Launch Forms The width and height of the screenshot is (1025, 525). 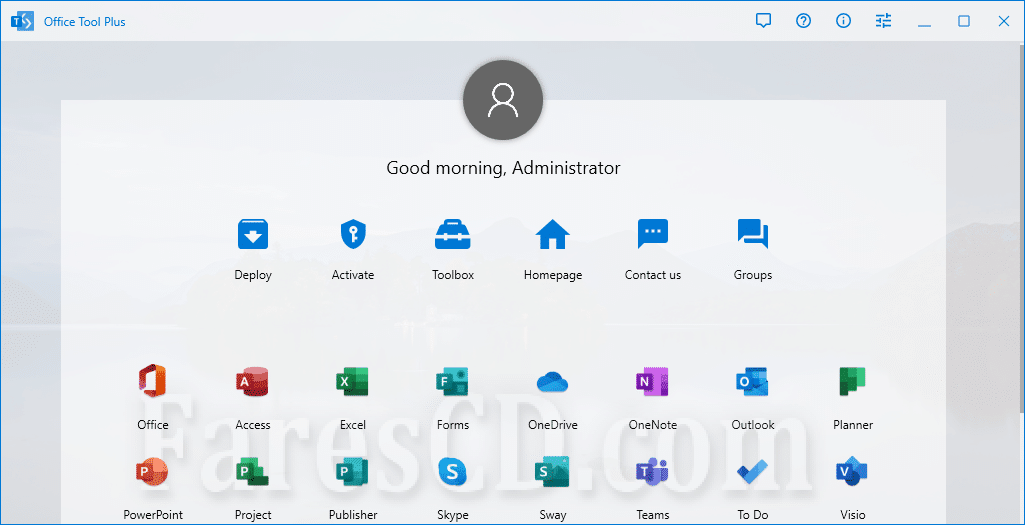point(453,381)
